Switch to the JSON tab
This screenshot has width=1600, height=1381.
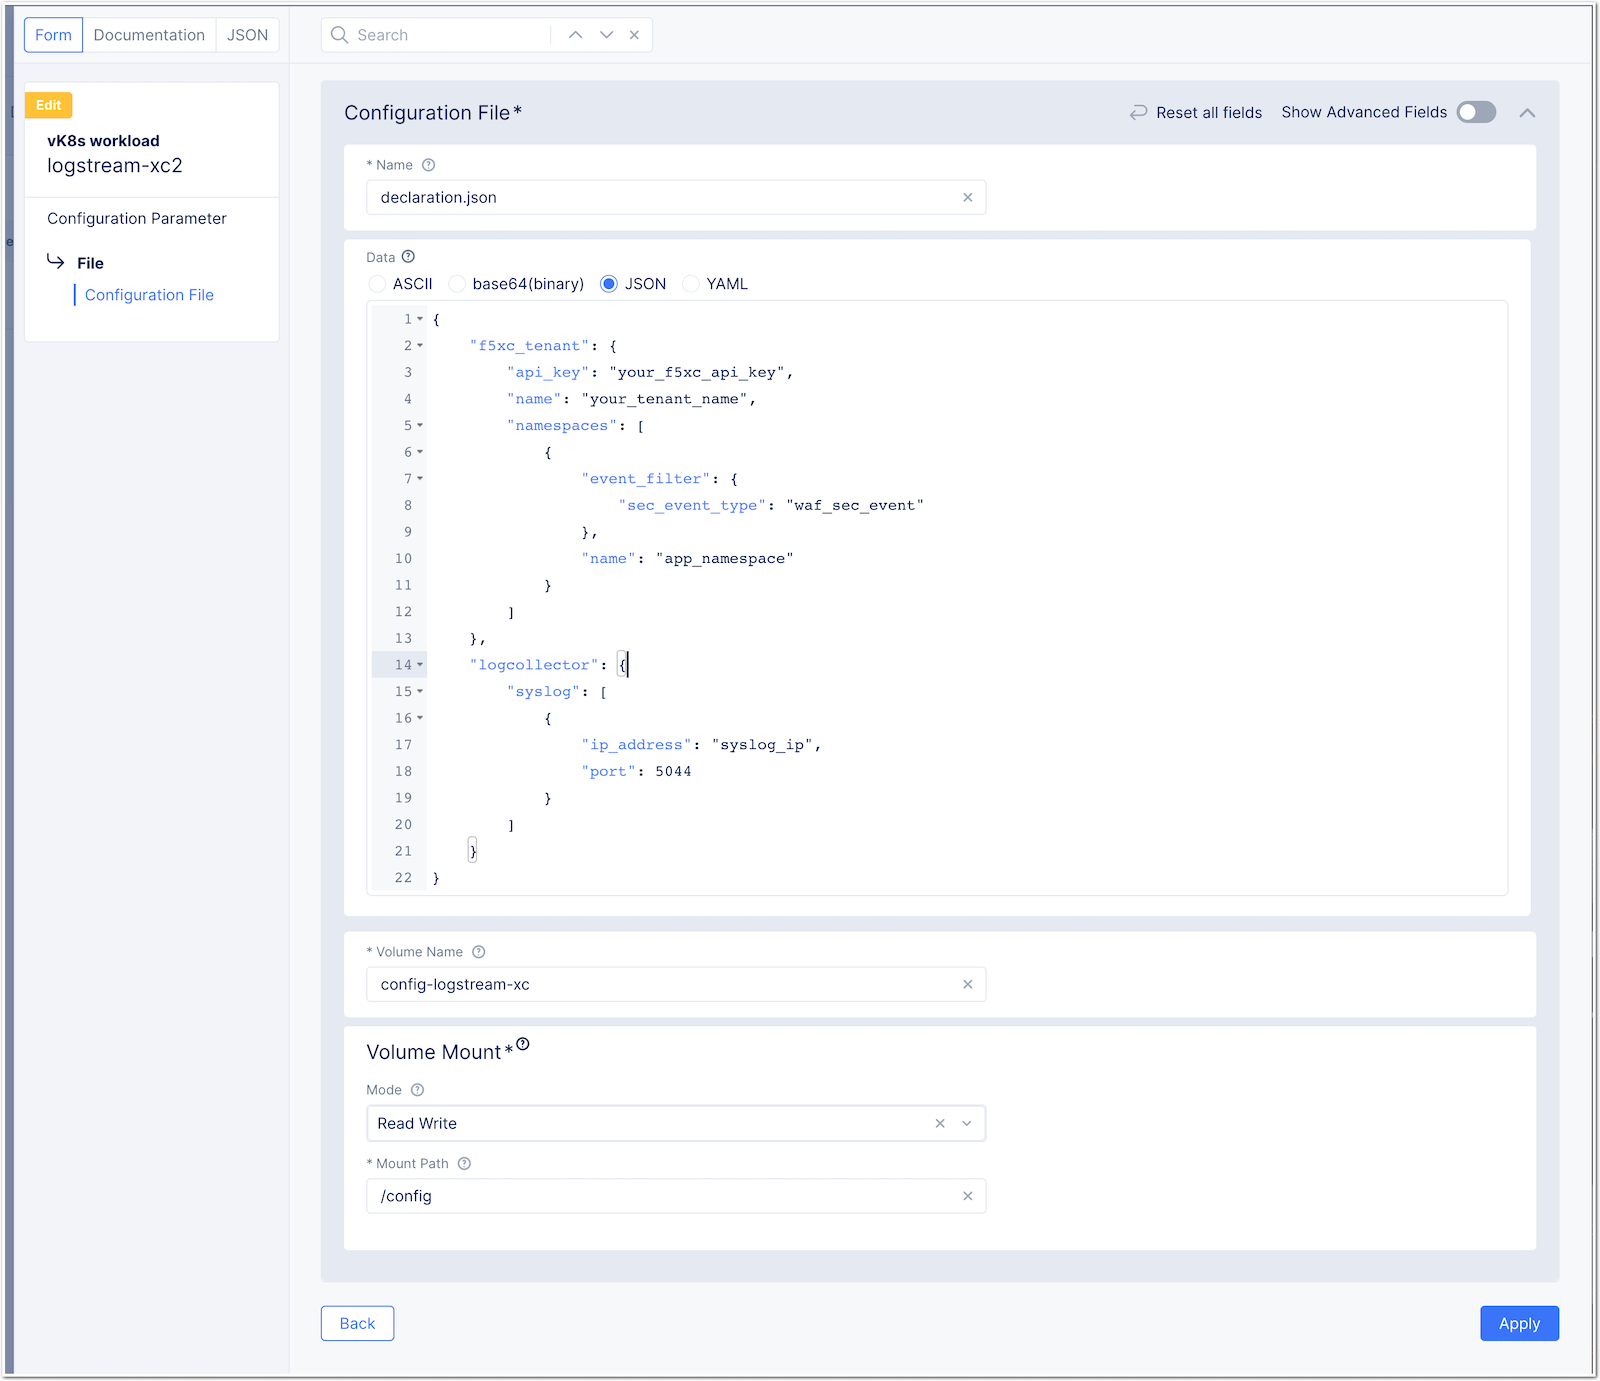pos(247,35)
